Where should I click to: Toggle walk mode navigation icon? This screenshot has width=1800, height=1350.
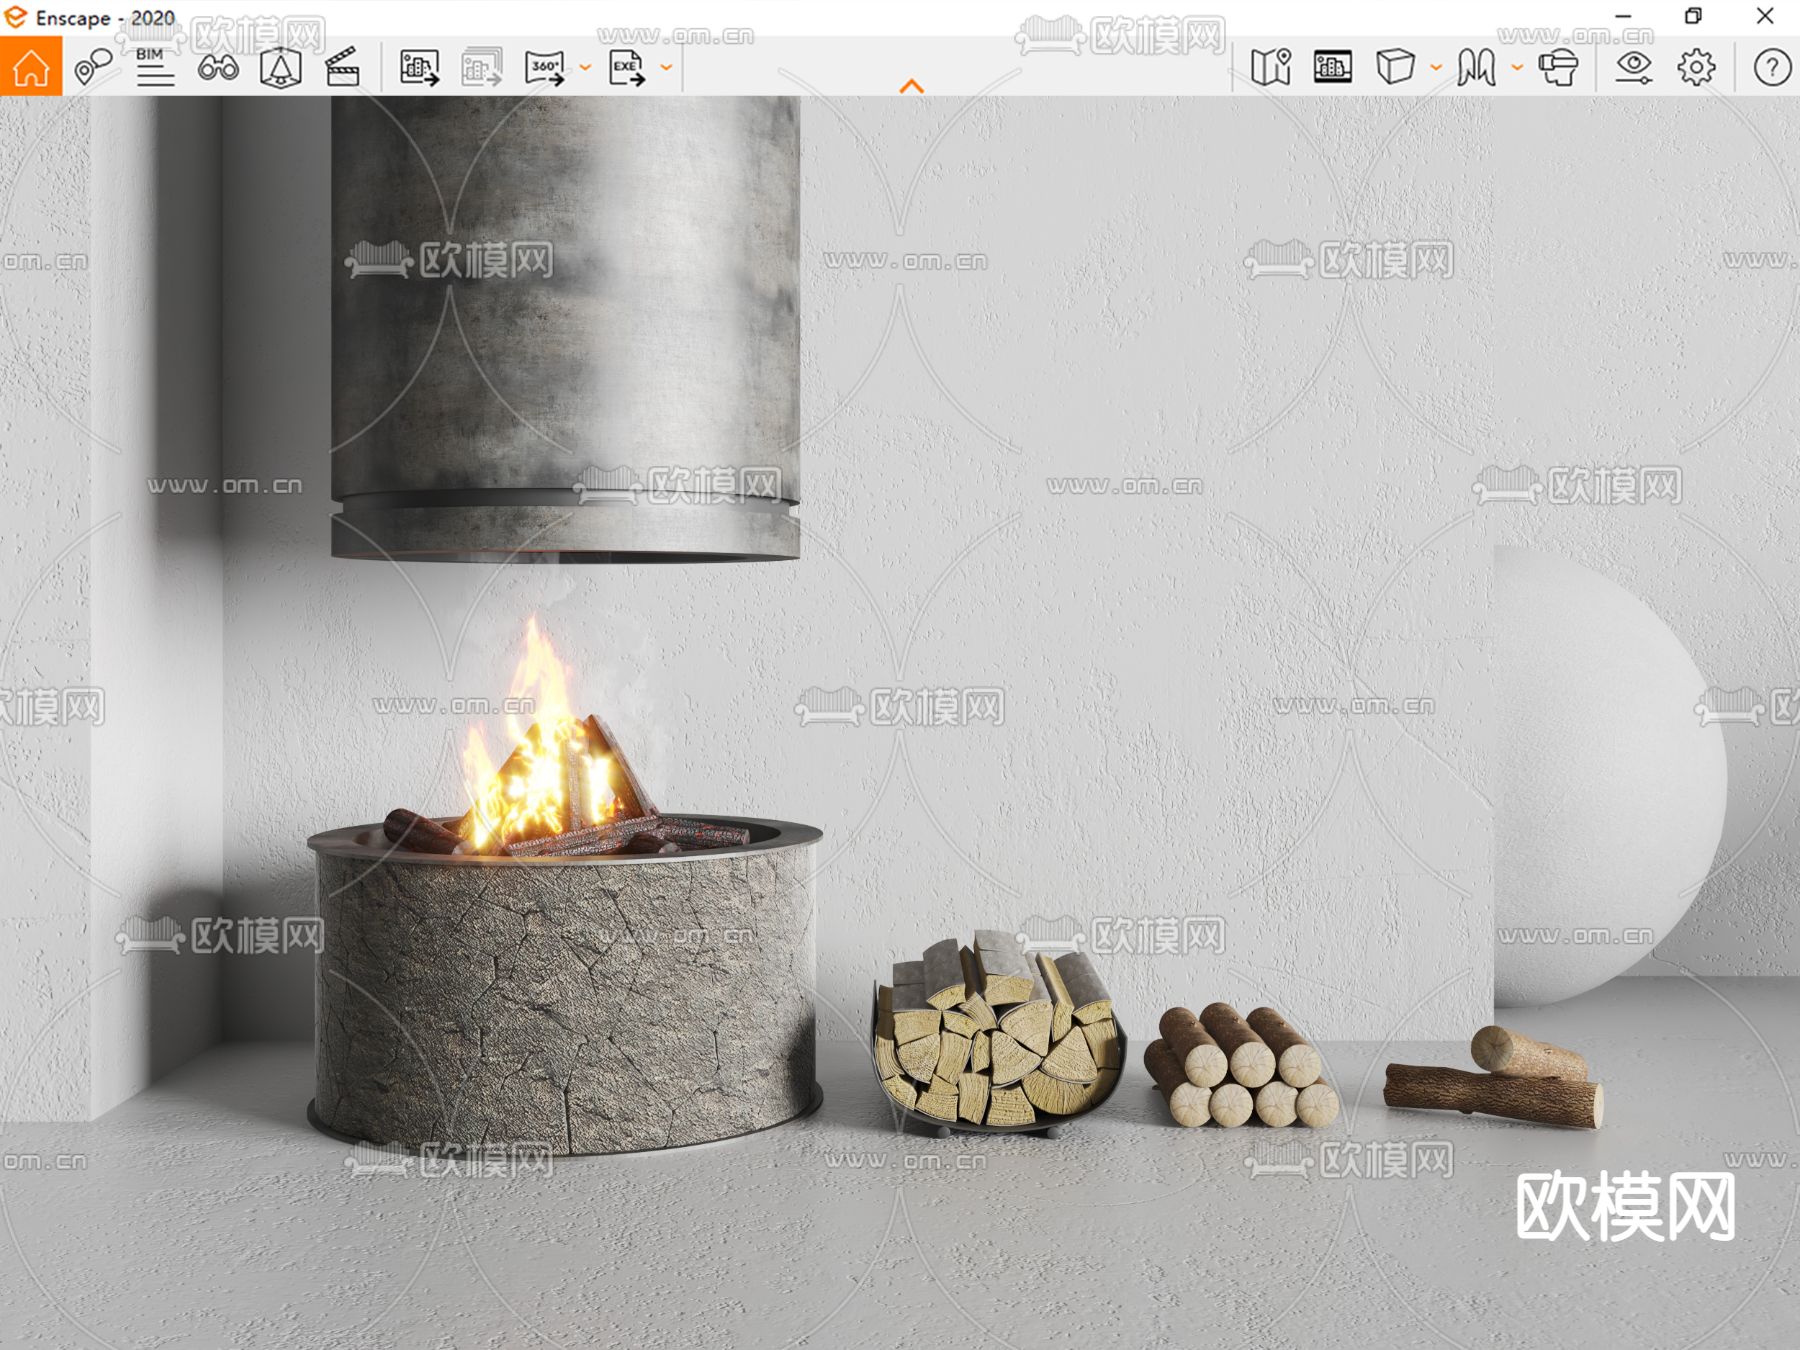pos(1476,67)
